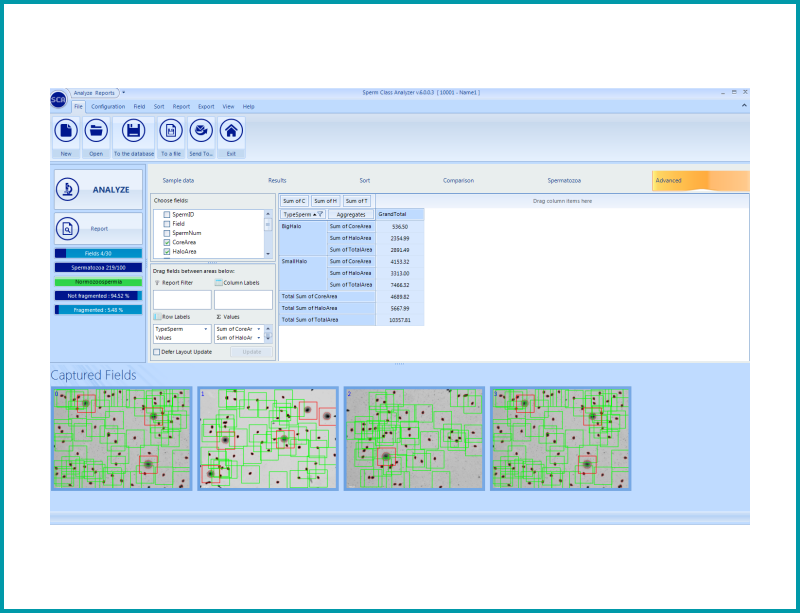Open the Field ribbon tab
The height and width of the screenshot is (613, 800).
tap(139, 107)
